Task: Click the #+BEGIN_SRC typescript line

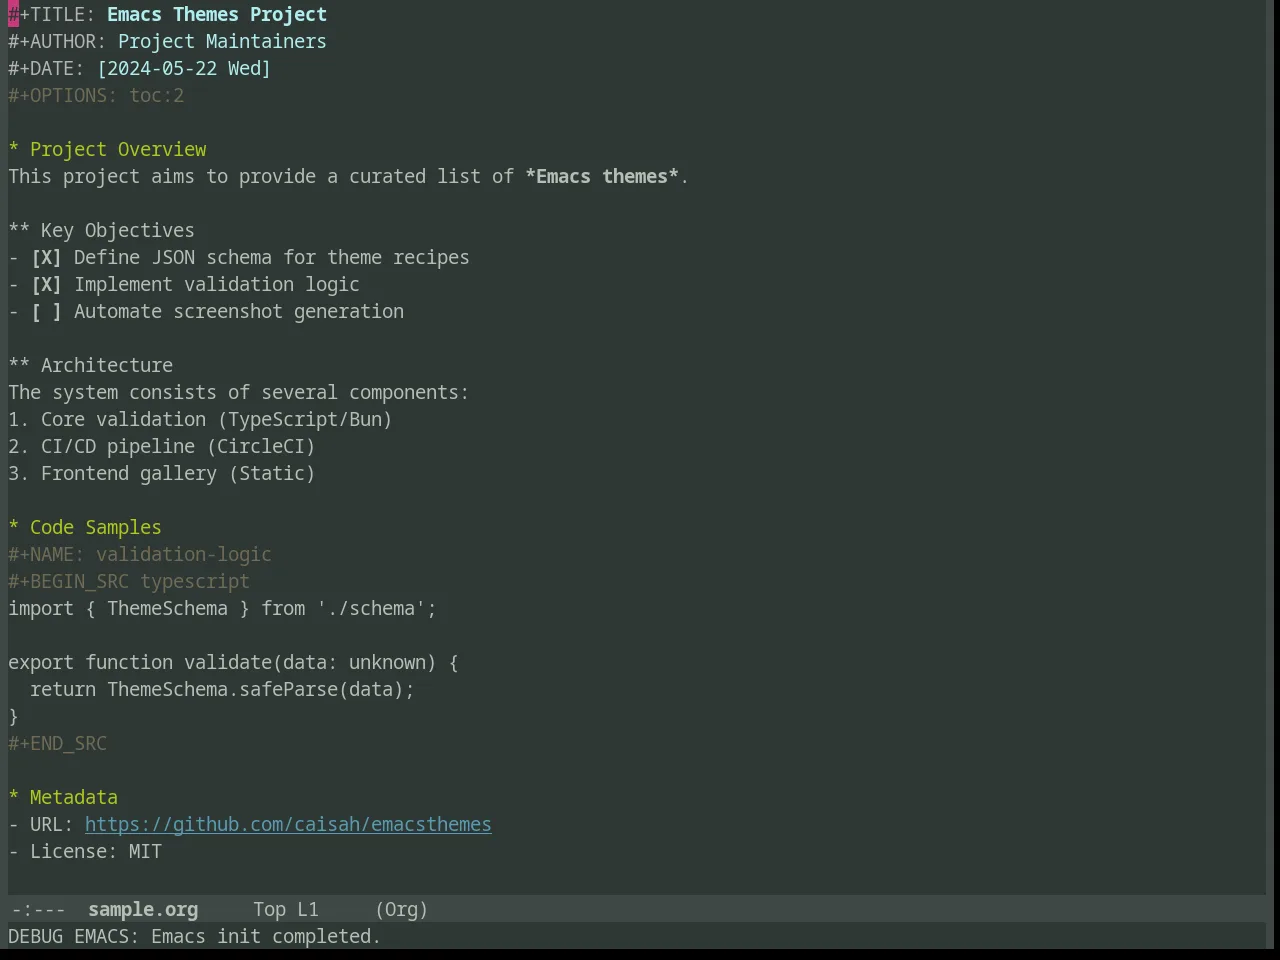Action: [129, 582]
